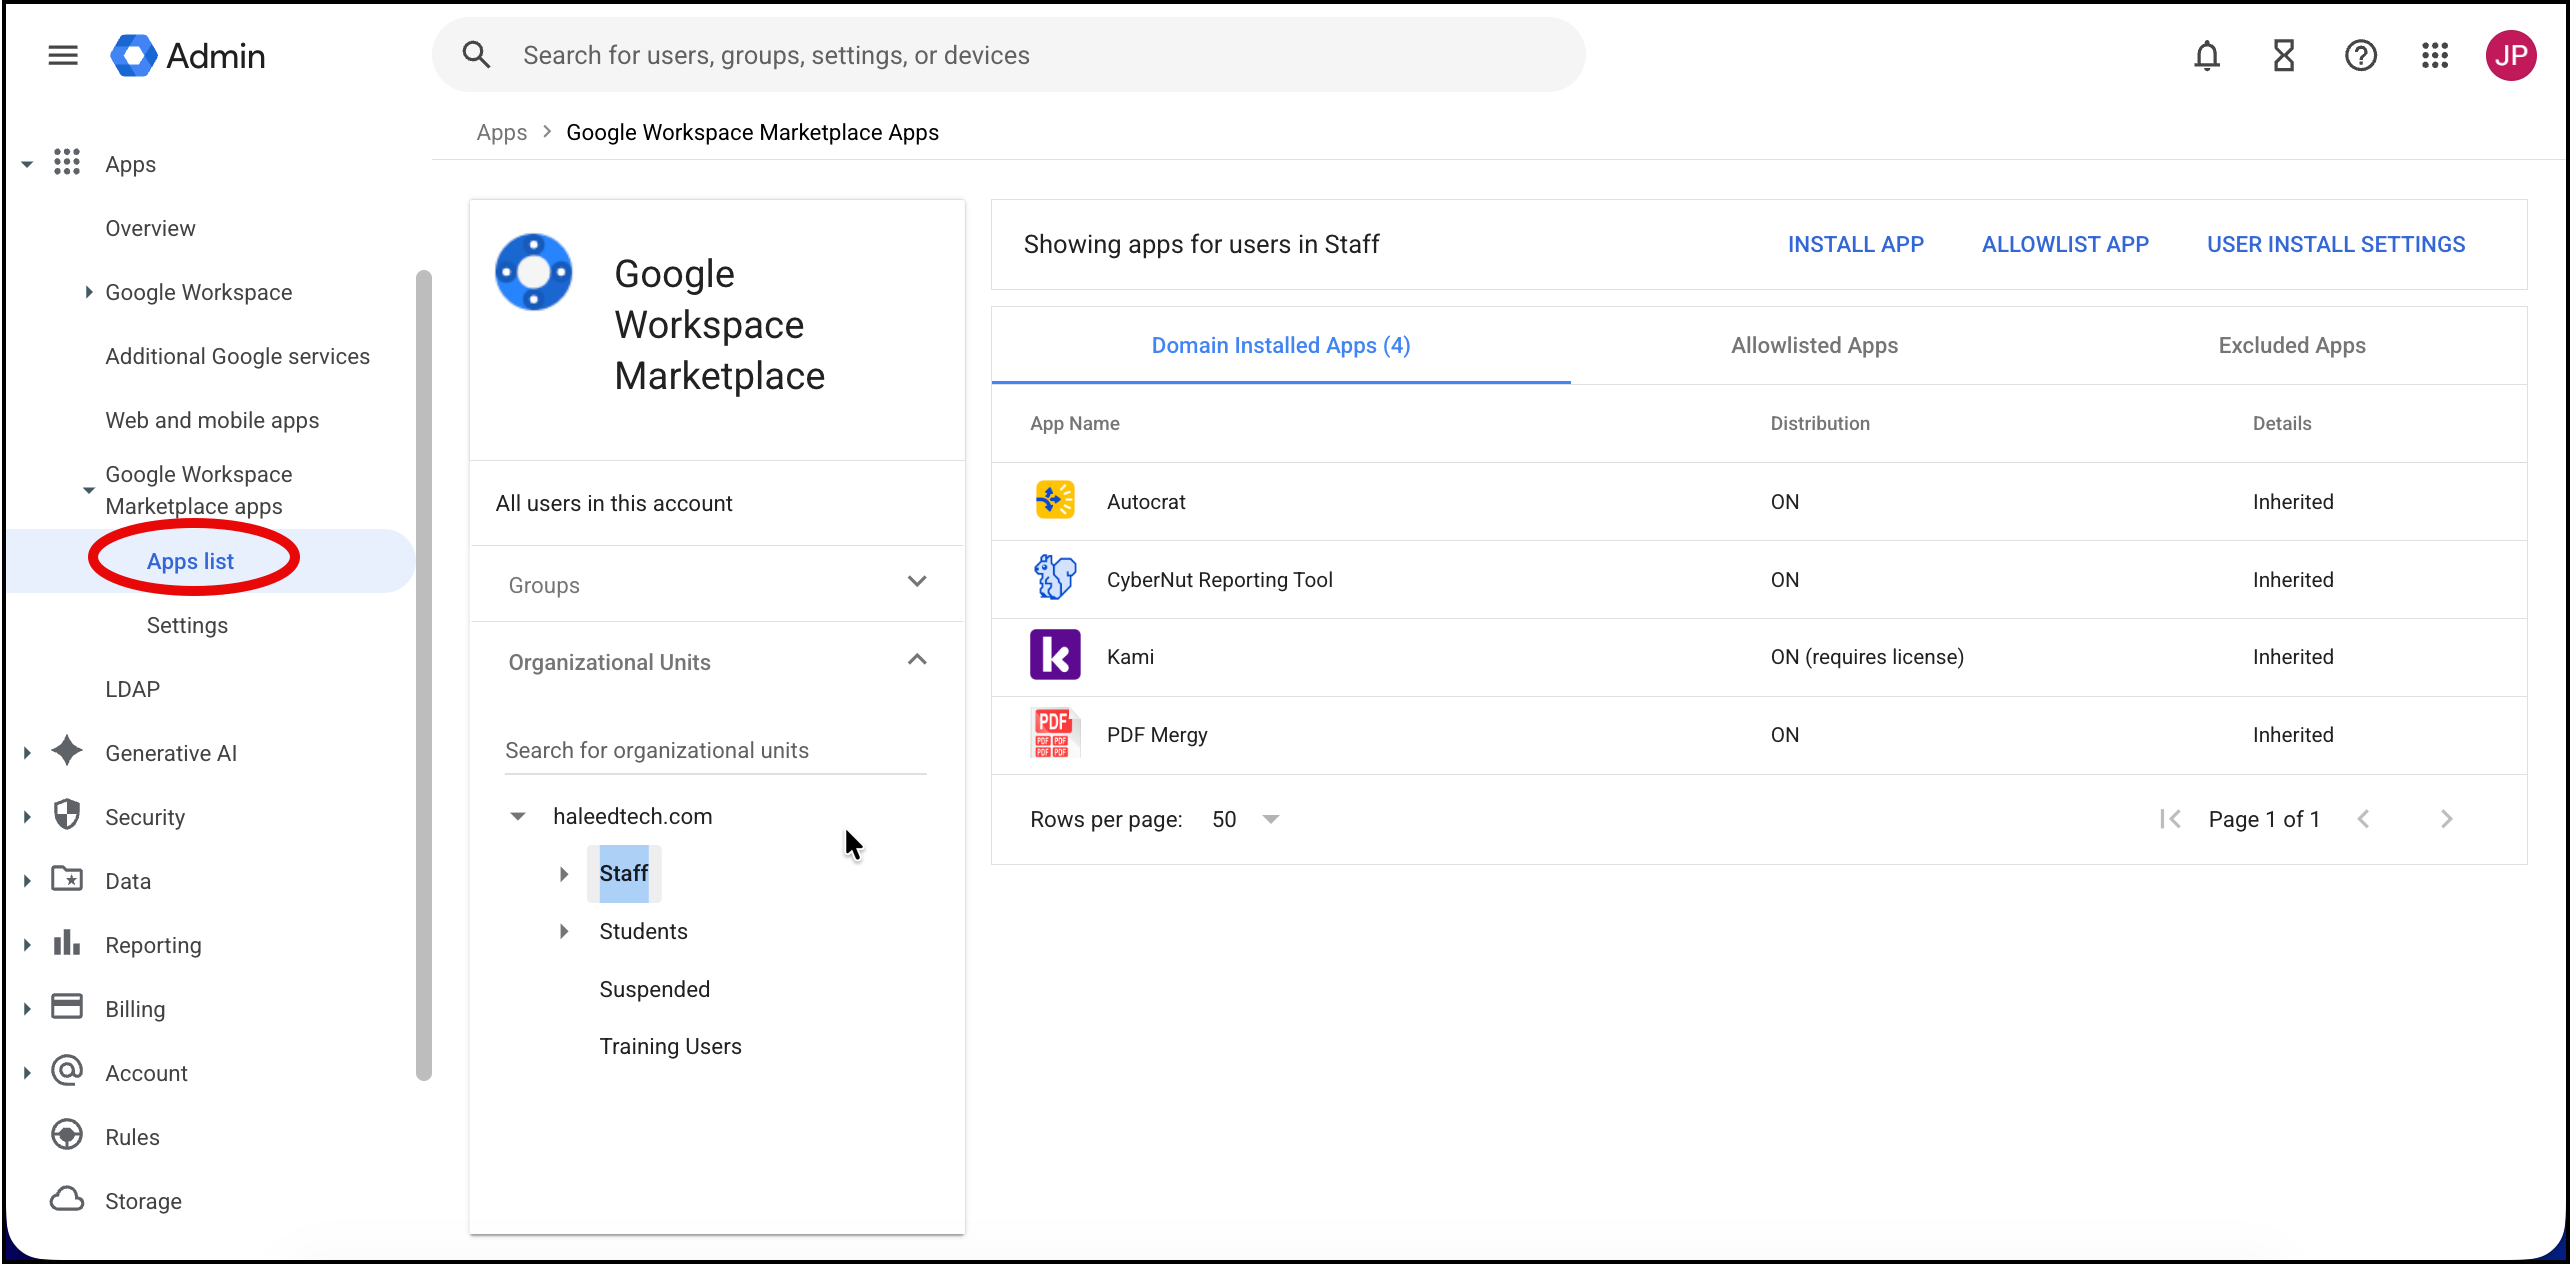This screenshot has height=1264, width=2570.
Task: Open Overview in the sidebar
Action: [150, 228]
